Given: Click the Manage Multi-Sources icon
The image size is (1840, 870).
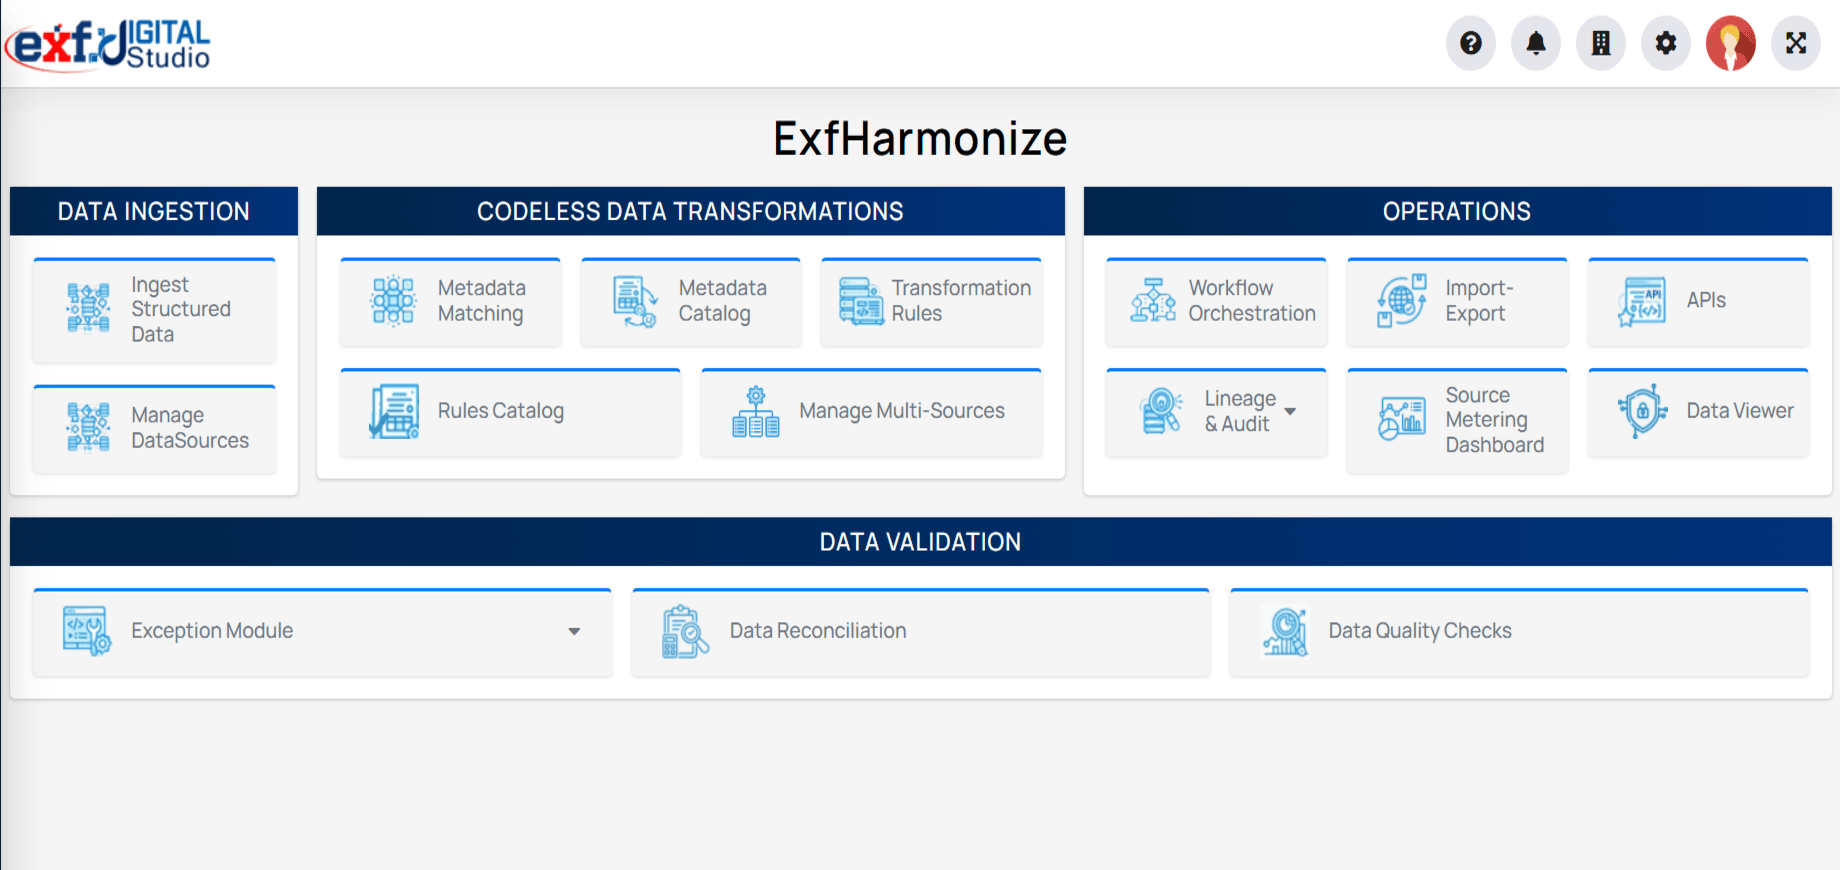Looking at the screenshot, I should (x=756, y=411).
